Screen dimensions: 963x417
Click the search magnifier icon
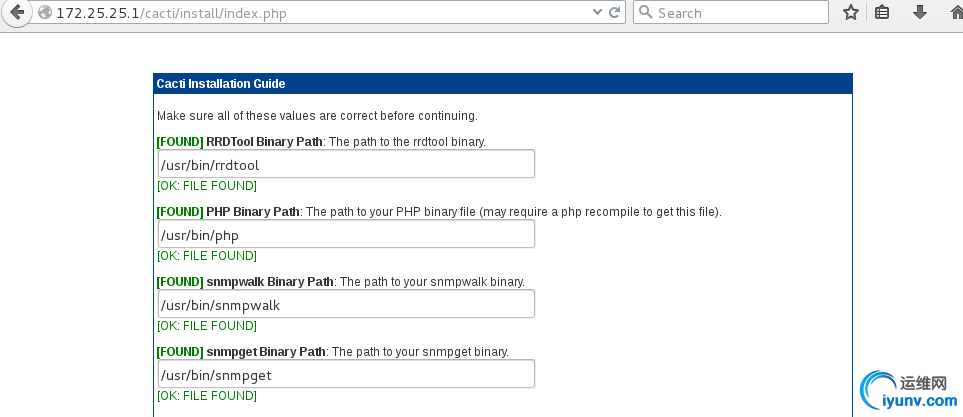tap(645, 13)
